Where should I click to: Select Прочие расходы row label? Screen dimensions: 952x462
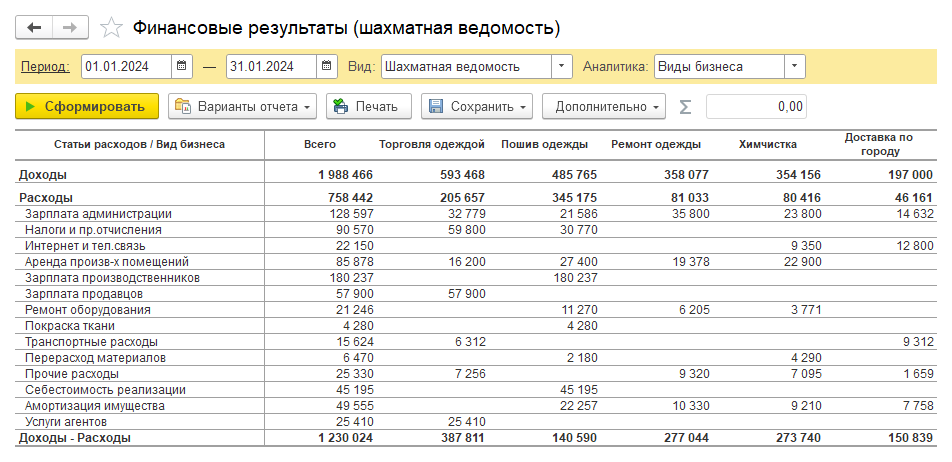click(x=72, y=374)
